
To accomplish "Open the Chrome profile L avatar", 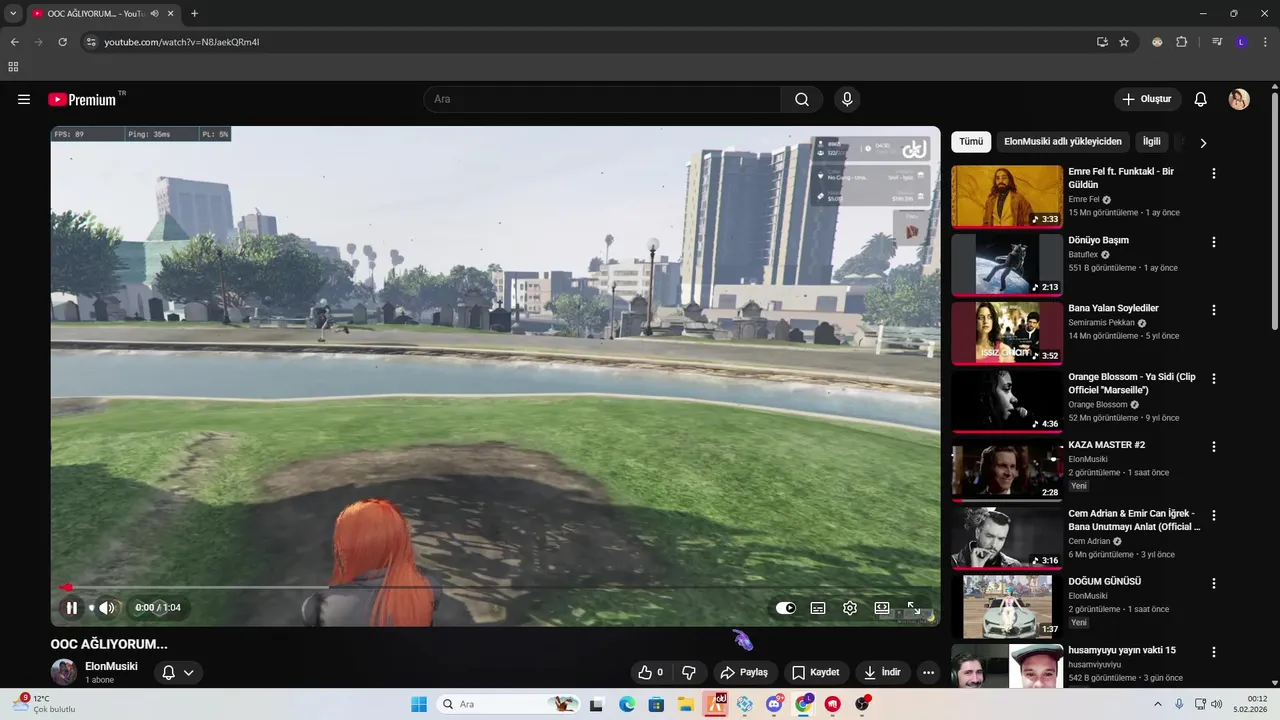I will [1241, 42].
